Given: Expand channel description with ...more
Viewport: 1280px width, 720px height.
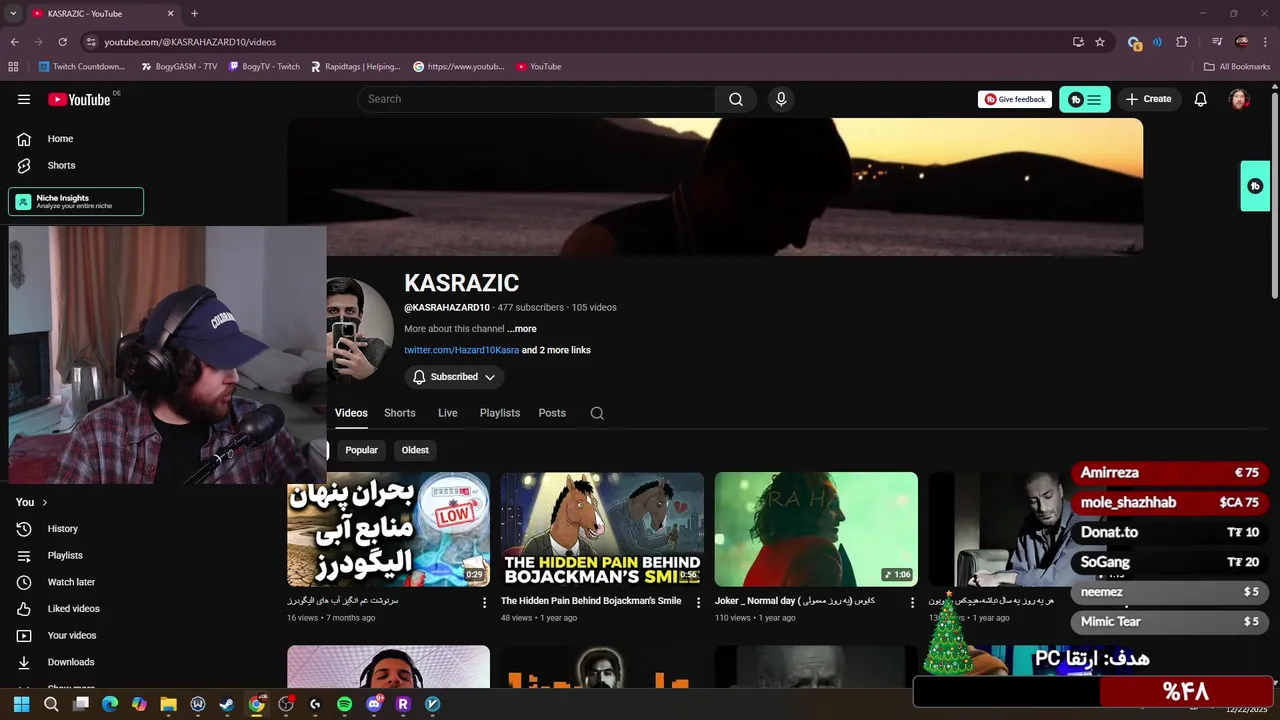Looking at the screenshot, I should [521, 329].
